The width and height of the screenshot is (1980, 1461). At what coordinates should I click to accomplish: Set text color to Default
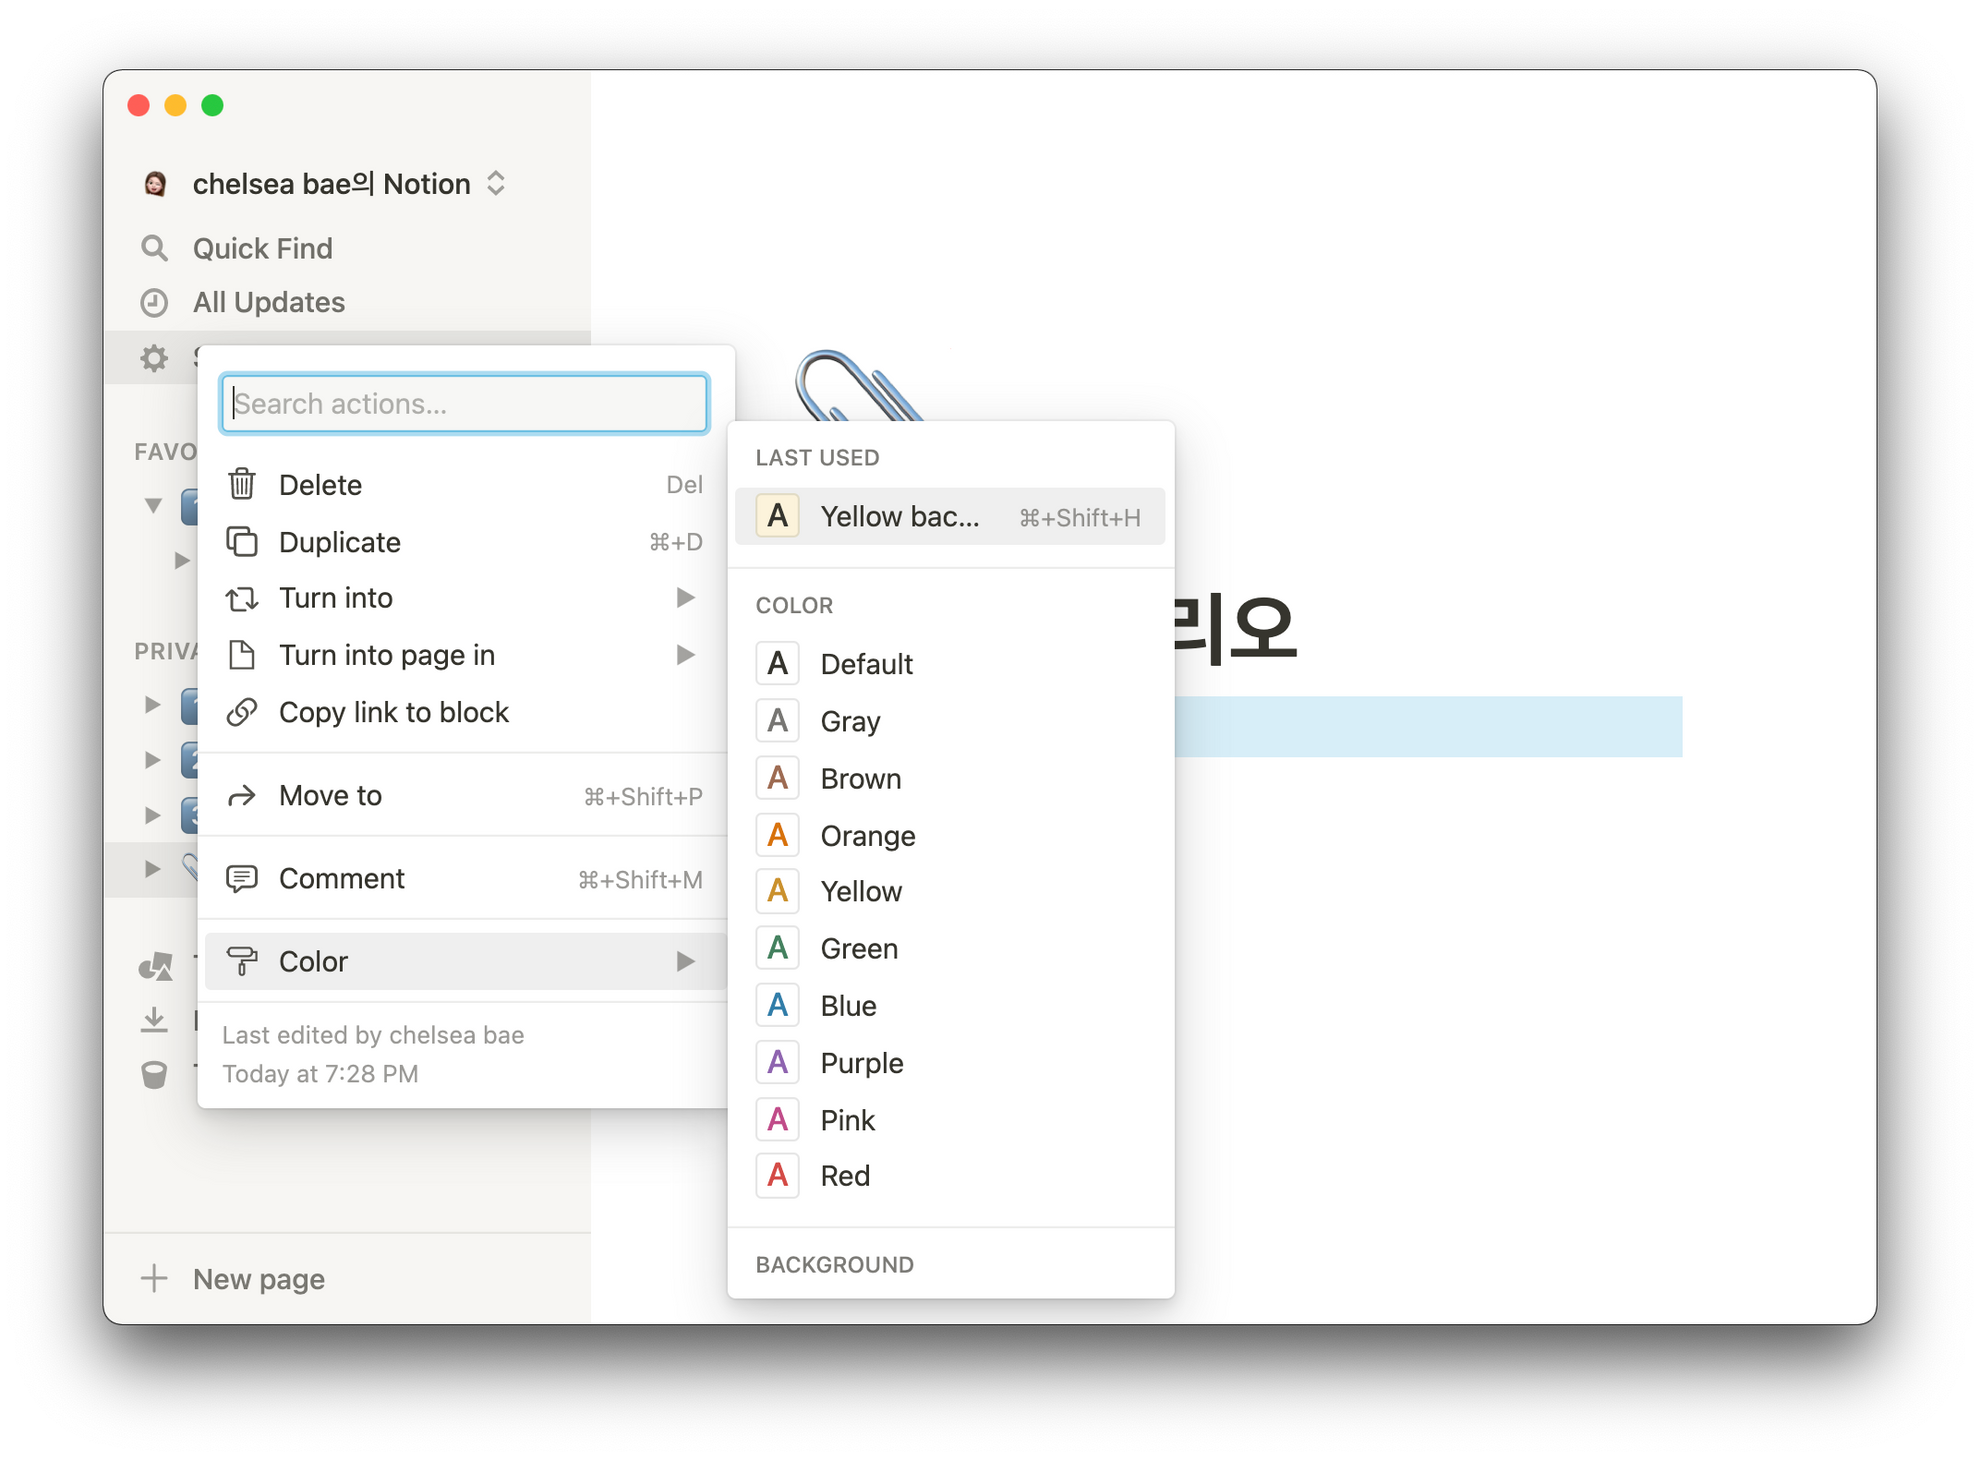pos(950,664)
